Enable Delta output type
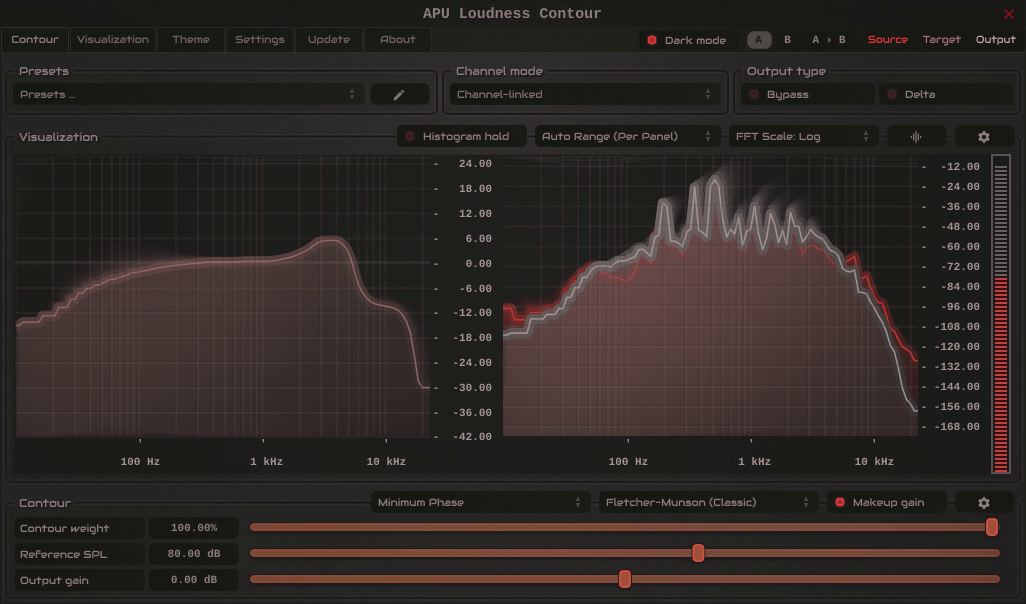The height and width of the screenshot is (604, 1026). pos(946,94)
